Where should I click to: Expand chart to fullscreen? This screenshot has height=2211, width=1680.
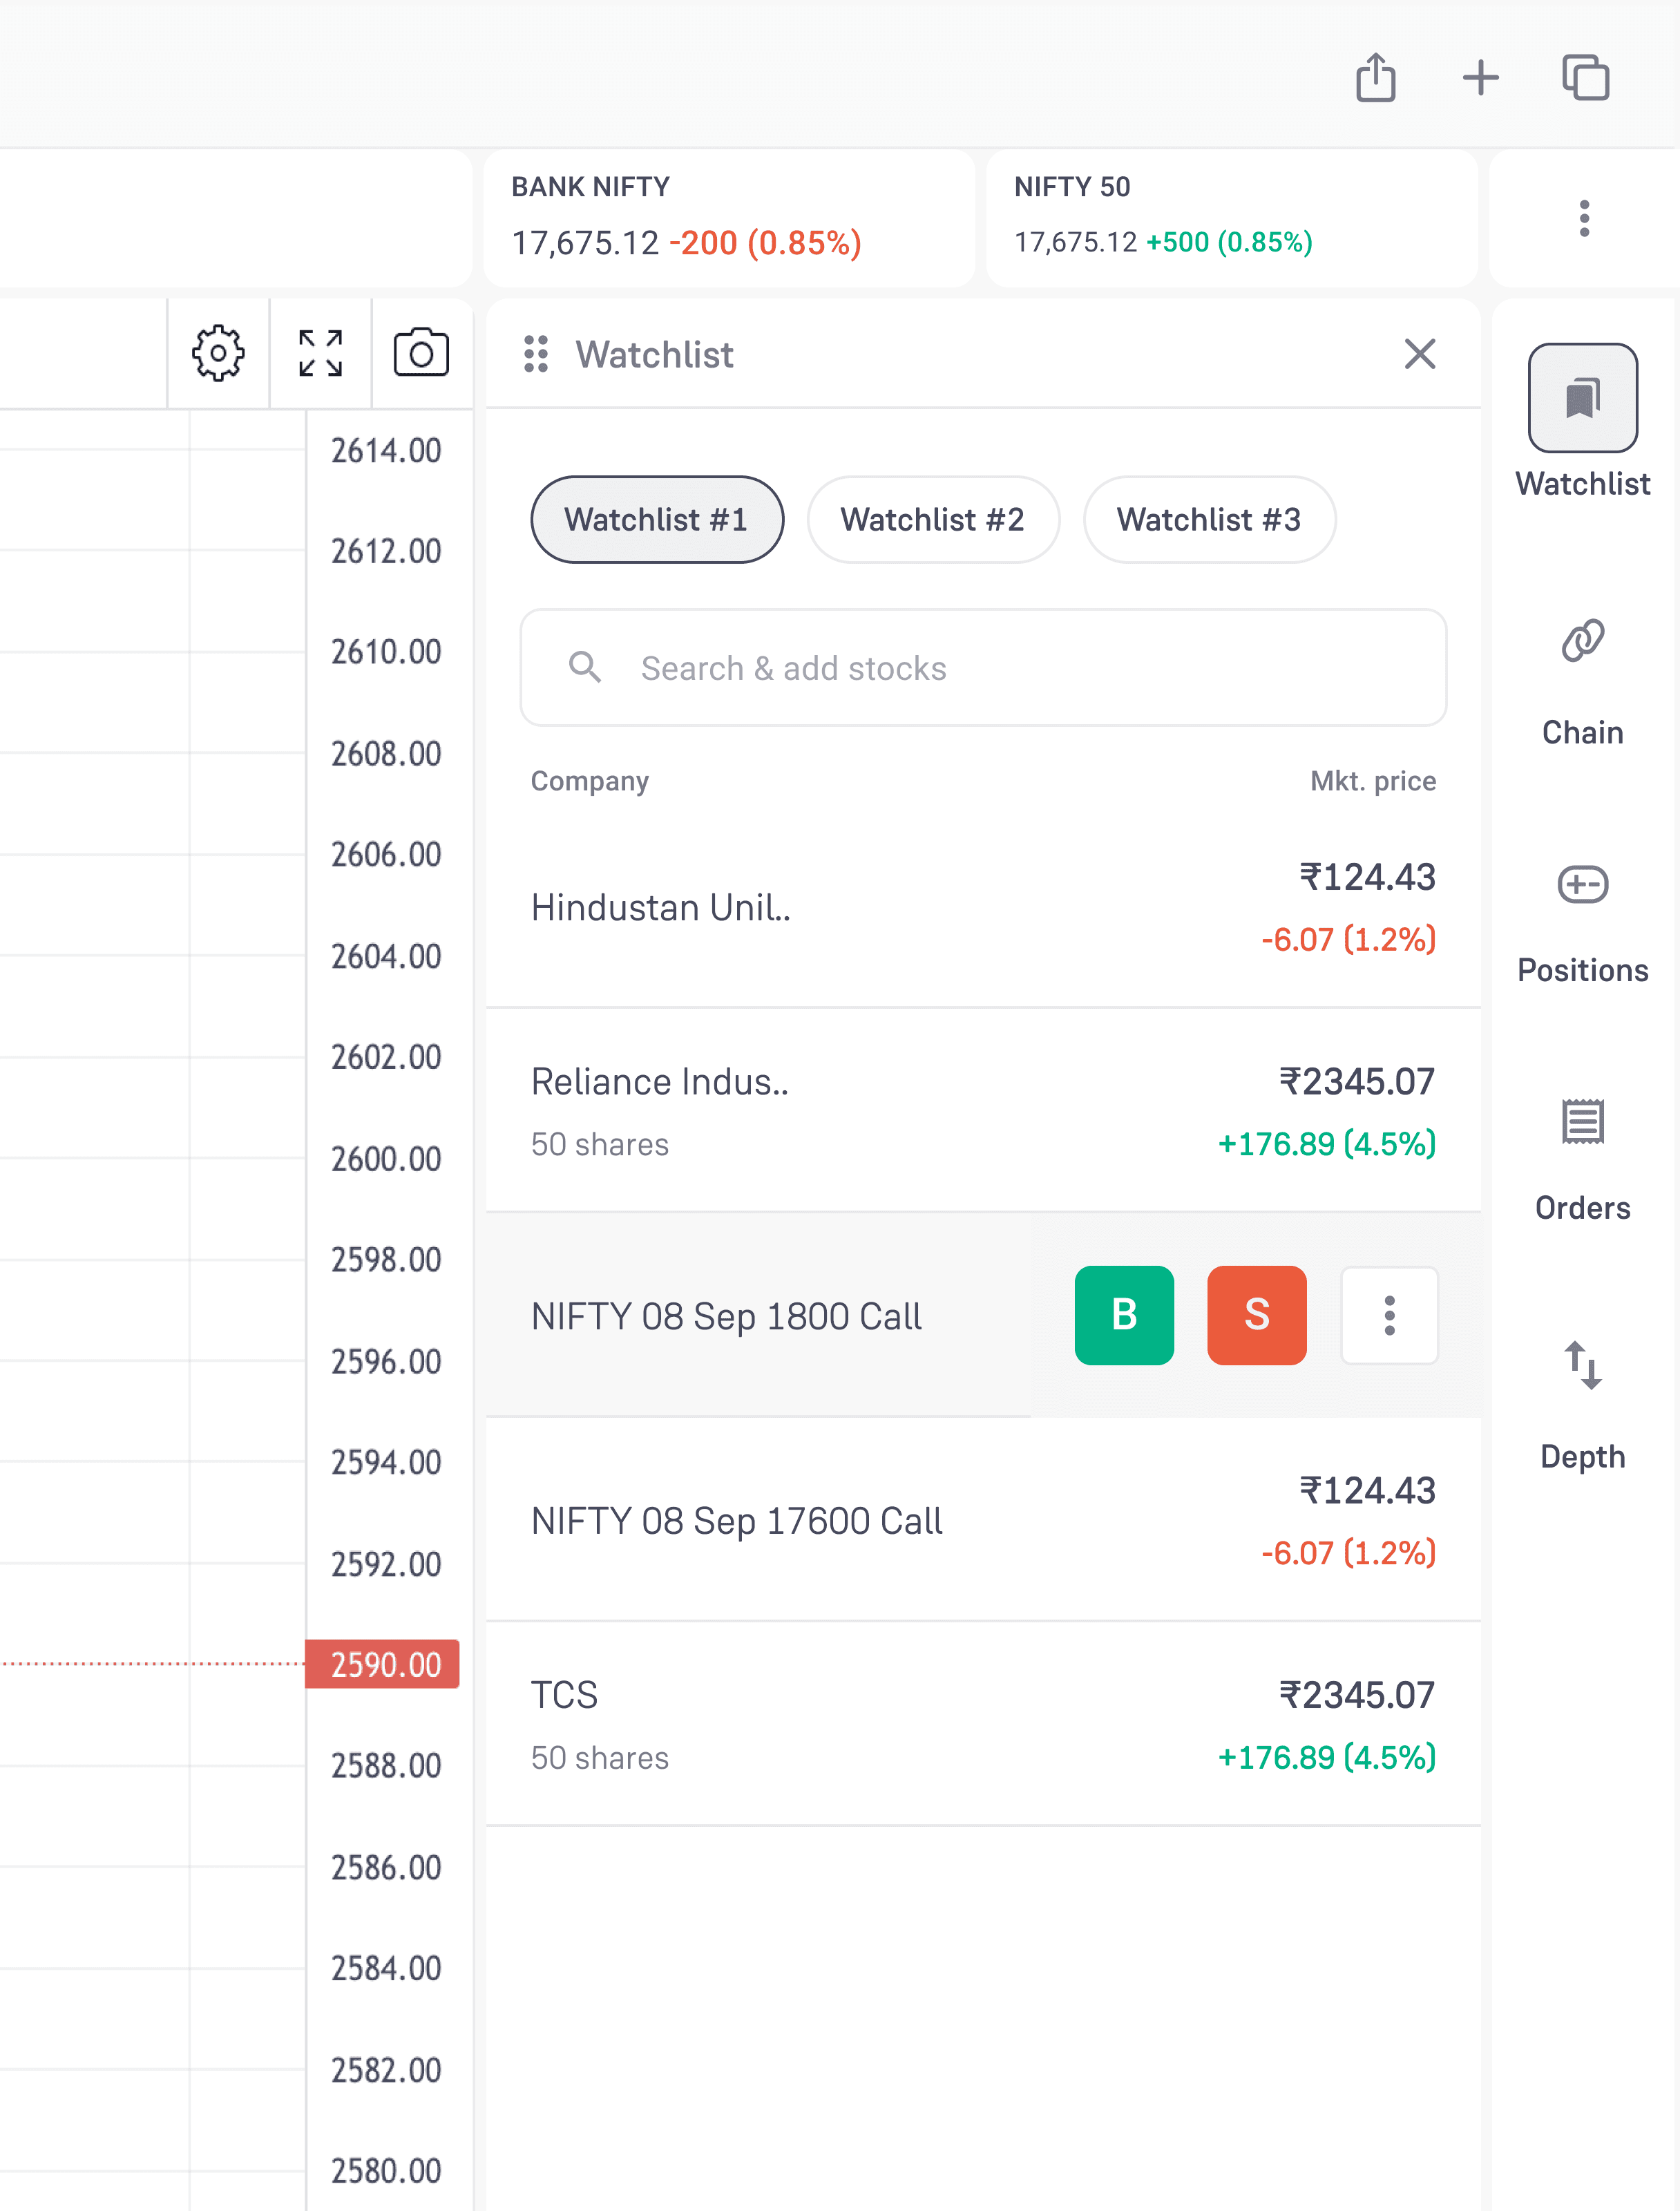pyautogui.click(x=320, y=353)
